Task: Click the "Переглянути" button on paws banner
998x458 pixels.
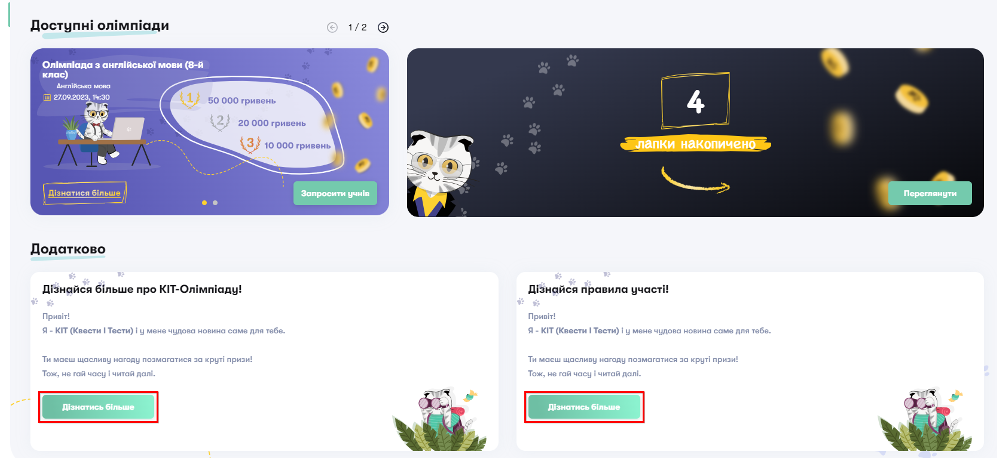Action: click(930, 193)
